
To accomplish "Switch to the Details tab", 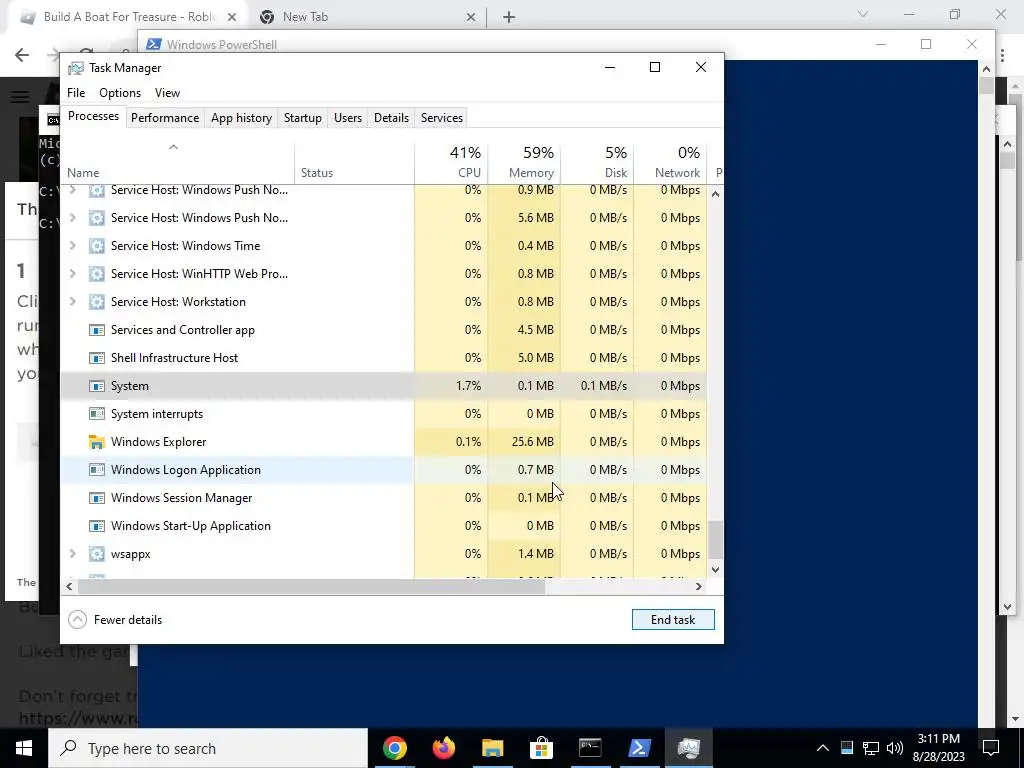I will coord(391,118).
